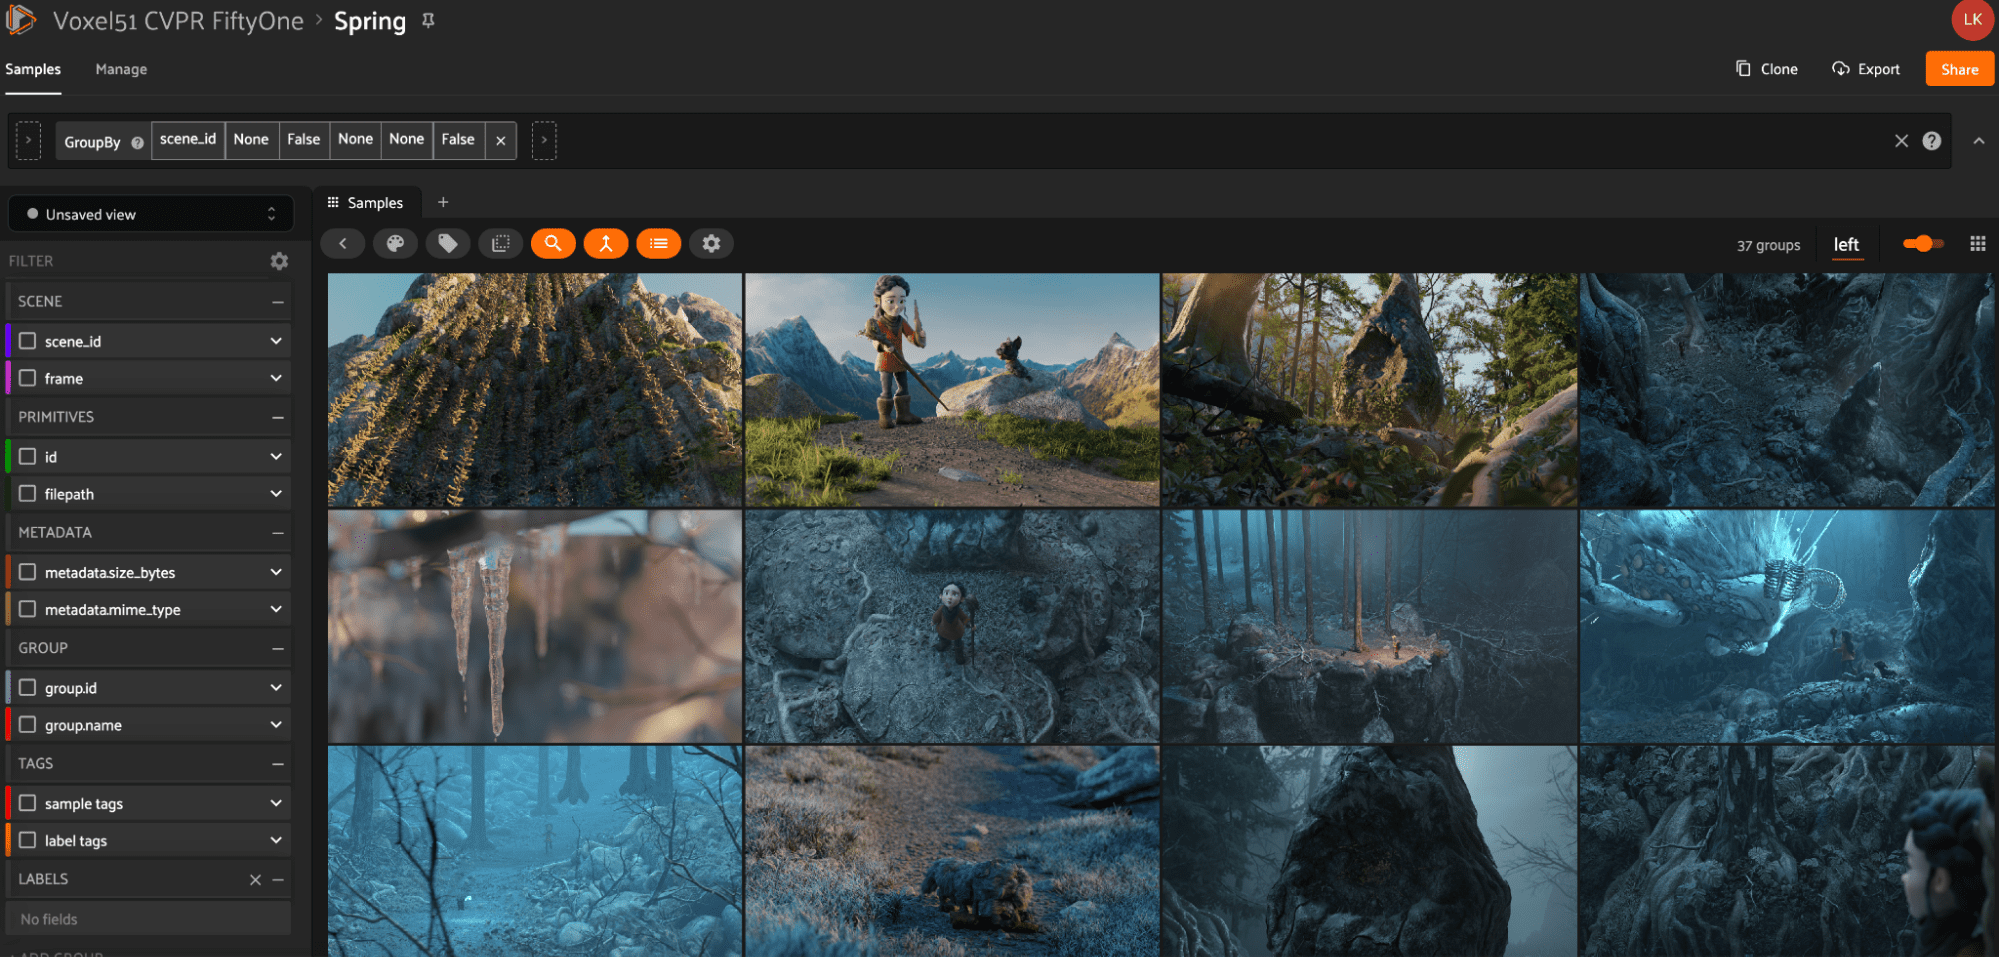Expand the frame filter dropdown arrow
The height and width of the screenshot is (957, 1999).
coord(276,378)
